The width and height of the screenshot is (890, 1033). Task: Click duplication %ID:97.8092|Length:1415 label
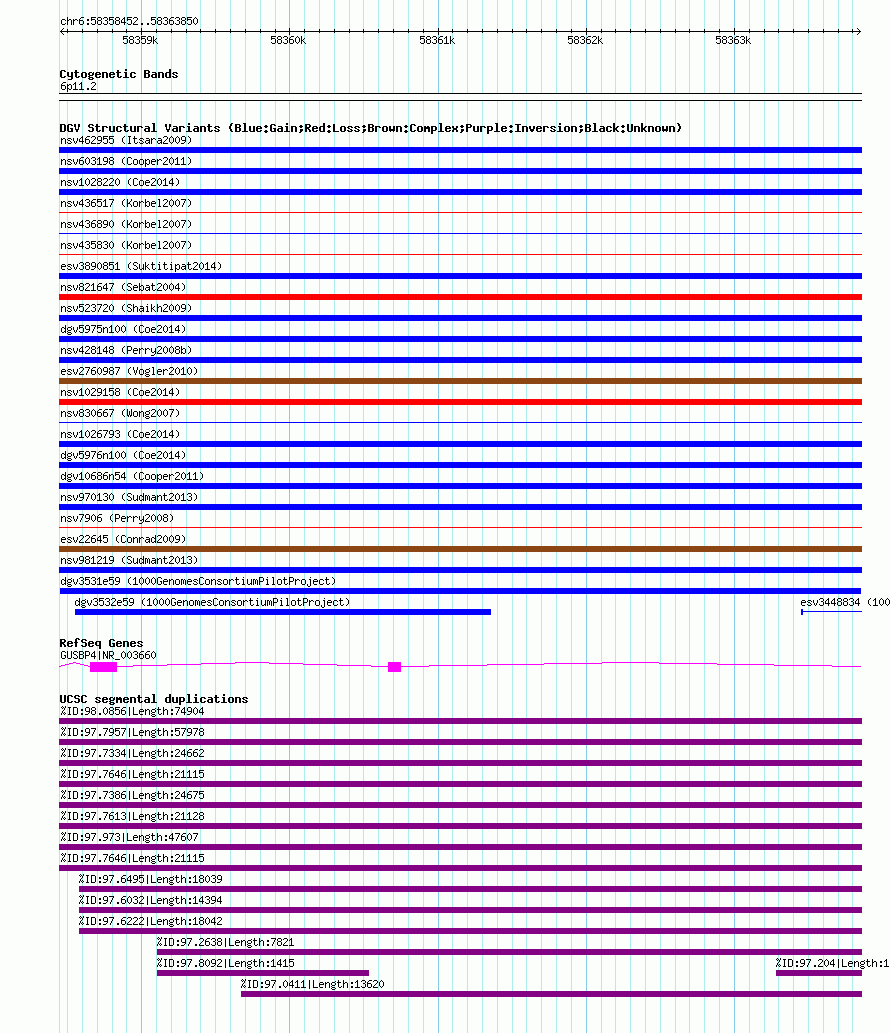point(225,963)
